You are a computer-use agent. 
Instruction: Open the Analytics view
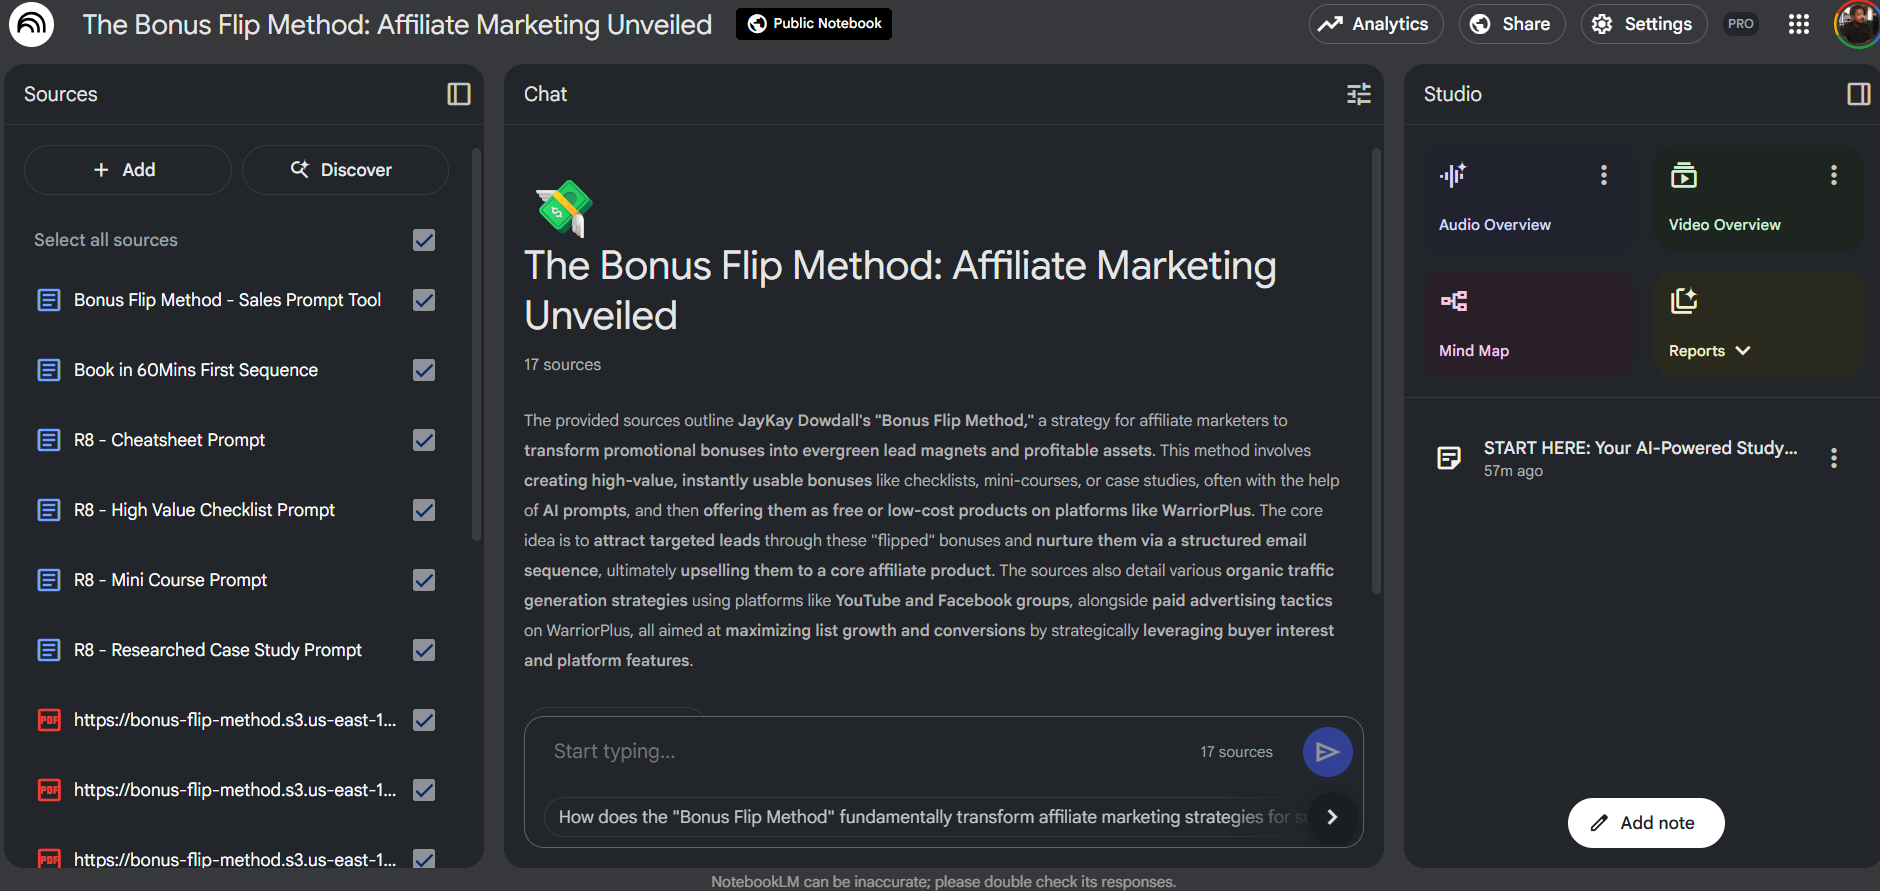click(1375, 24)
